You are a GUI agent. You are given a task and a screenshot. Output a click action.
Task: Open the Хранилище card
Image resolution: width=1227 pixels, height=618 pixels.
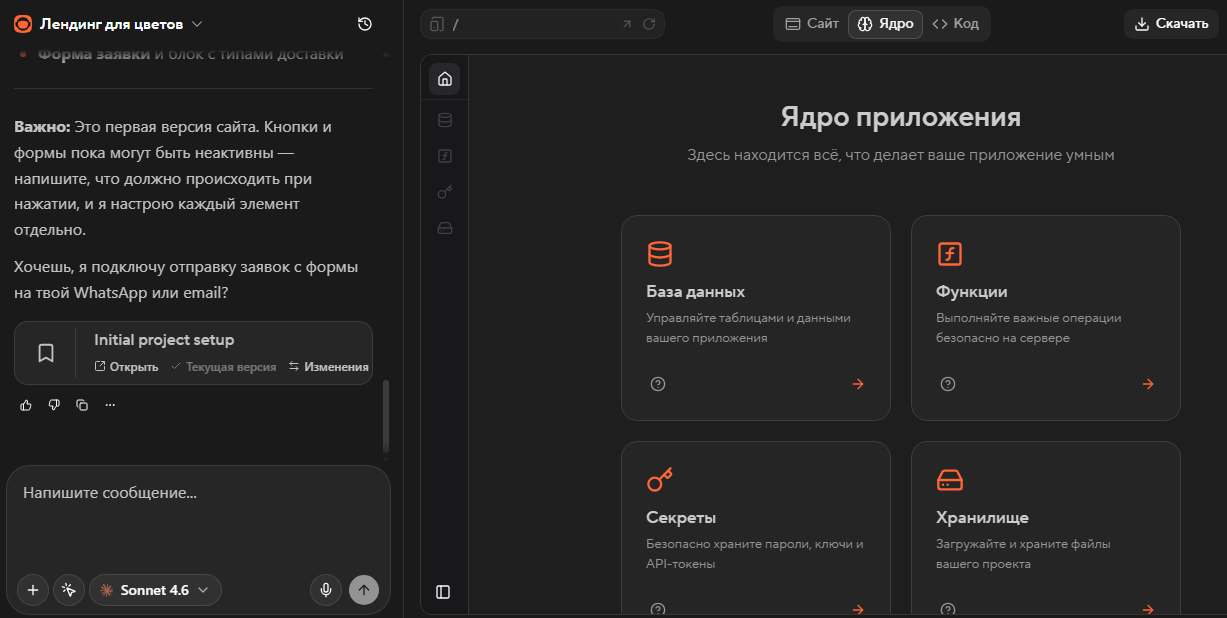point(1046,529)
